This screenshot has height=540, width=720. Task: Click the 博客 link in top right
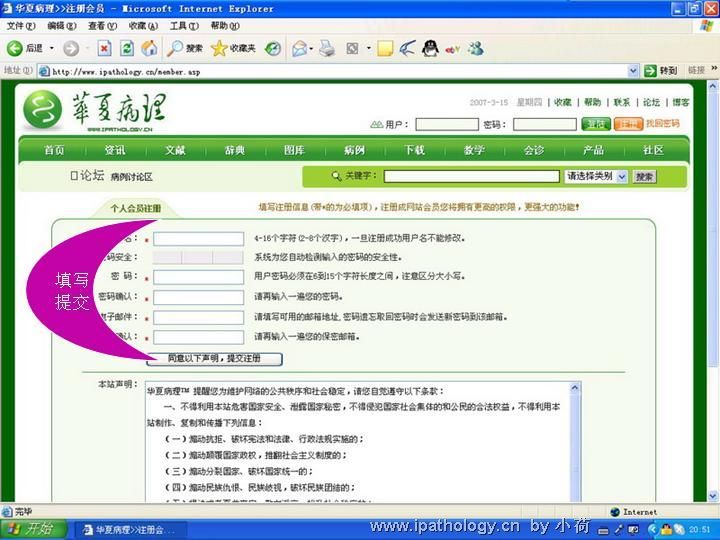681,102
